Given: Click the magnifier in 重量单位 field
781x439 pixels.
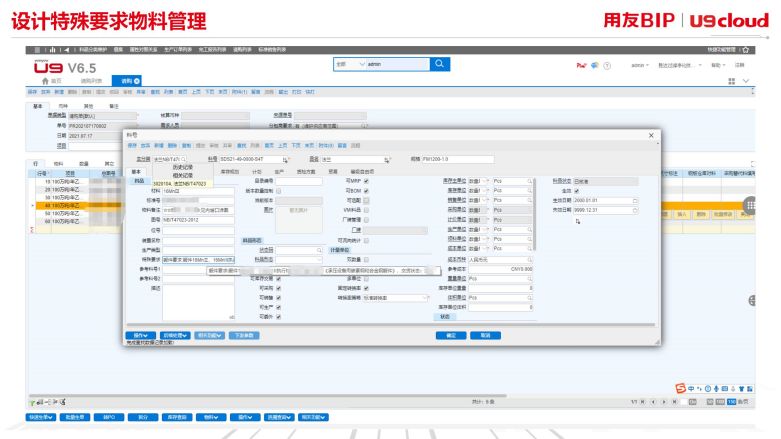Looking at the screenshot, I should tap(529, 279).
